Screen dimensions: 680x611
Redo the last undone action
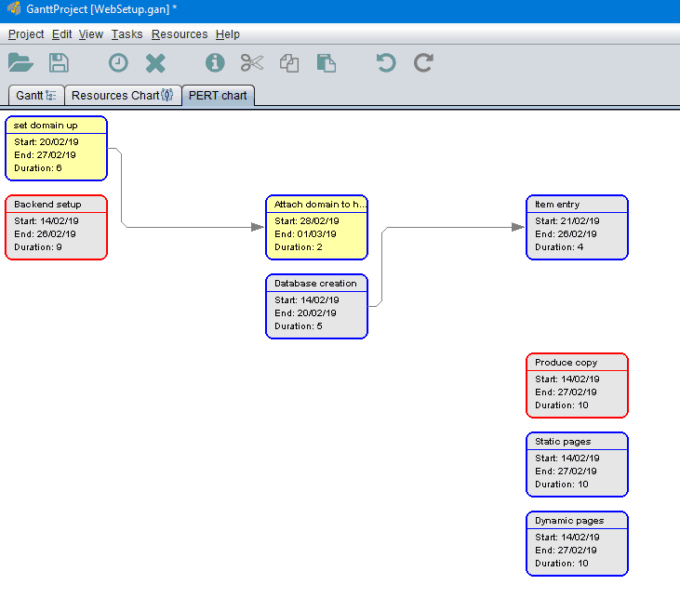tap(423, 63)
